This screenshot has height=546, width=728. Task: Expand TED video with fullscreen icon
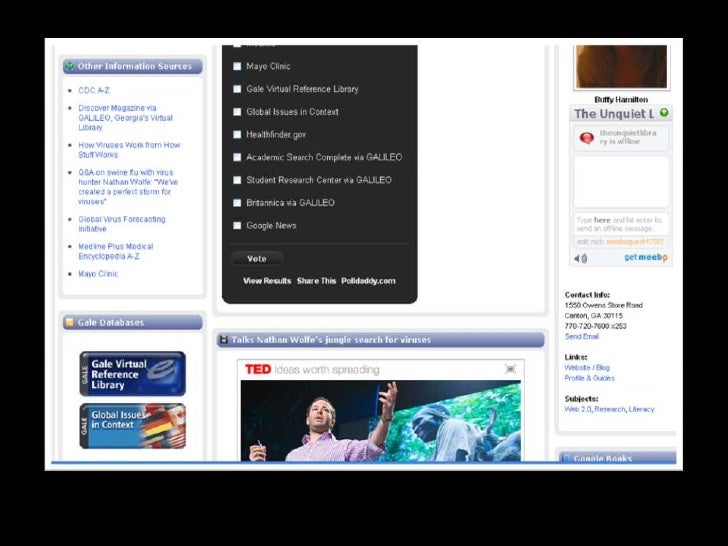510,369
